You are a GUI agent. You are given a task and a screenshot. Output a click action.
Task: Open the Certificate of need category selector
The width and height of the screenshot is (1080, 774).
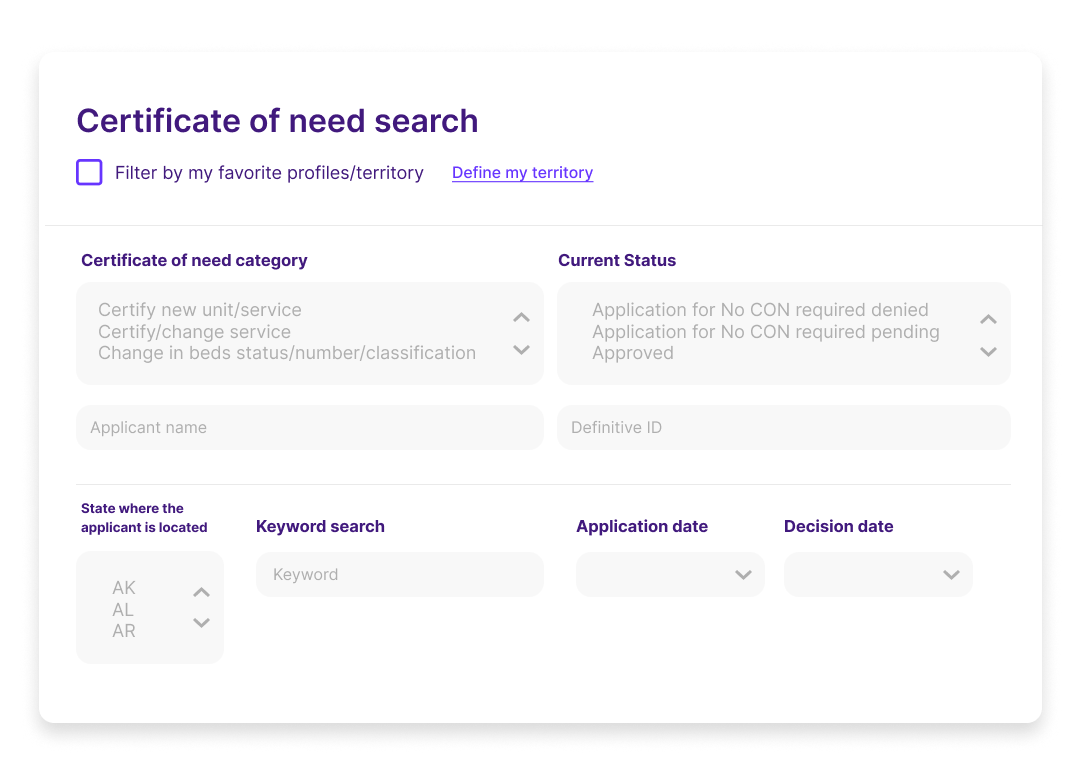tap(310, 333)
